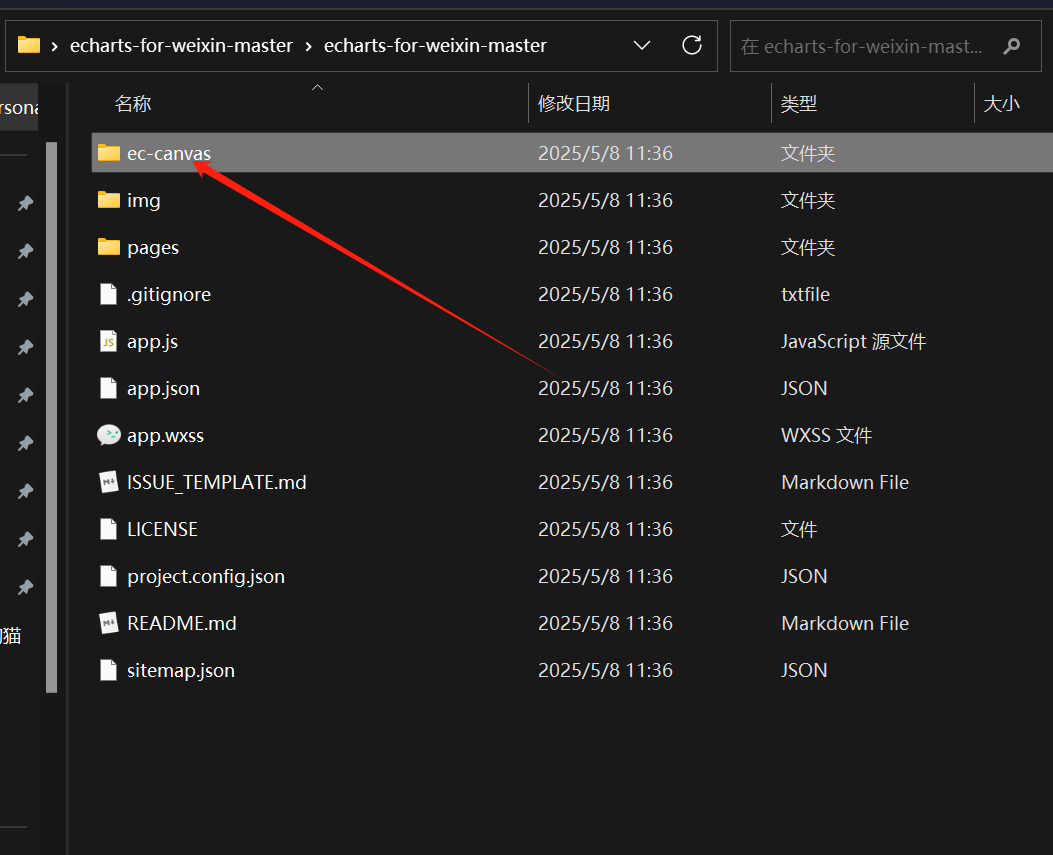
Task: Refresh the current folder view
Action: (x=692, y=46)
